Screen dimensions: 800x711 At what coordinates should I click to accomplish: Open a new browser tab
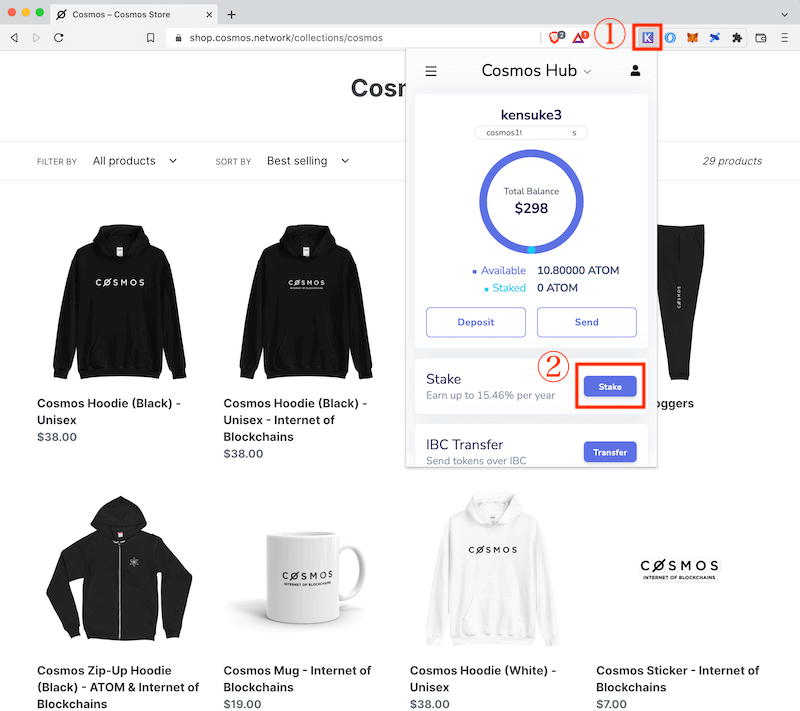tap(232, 14)
